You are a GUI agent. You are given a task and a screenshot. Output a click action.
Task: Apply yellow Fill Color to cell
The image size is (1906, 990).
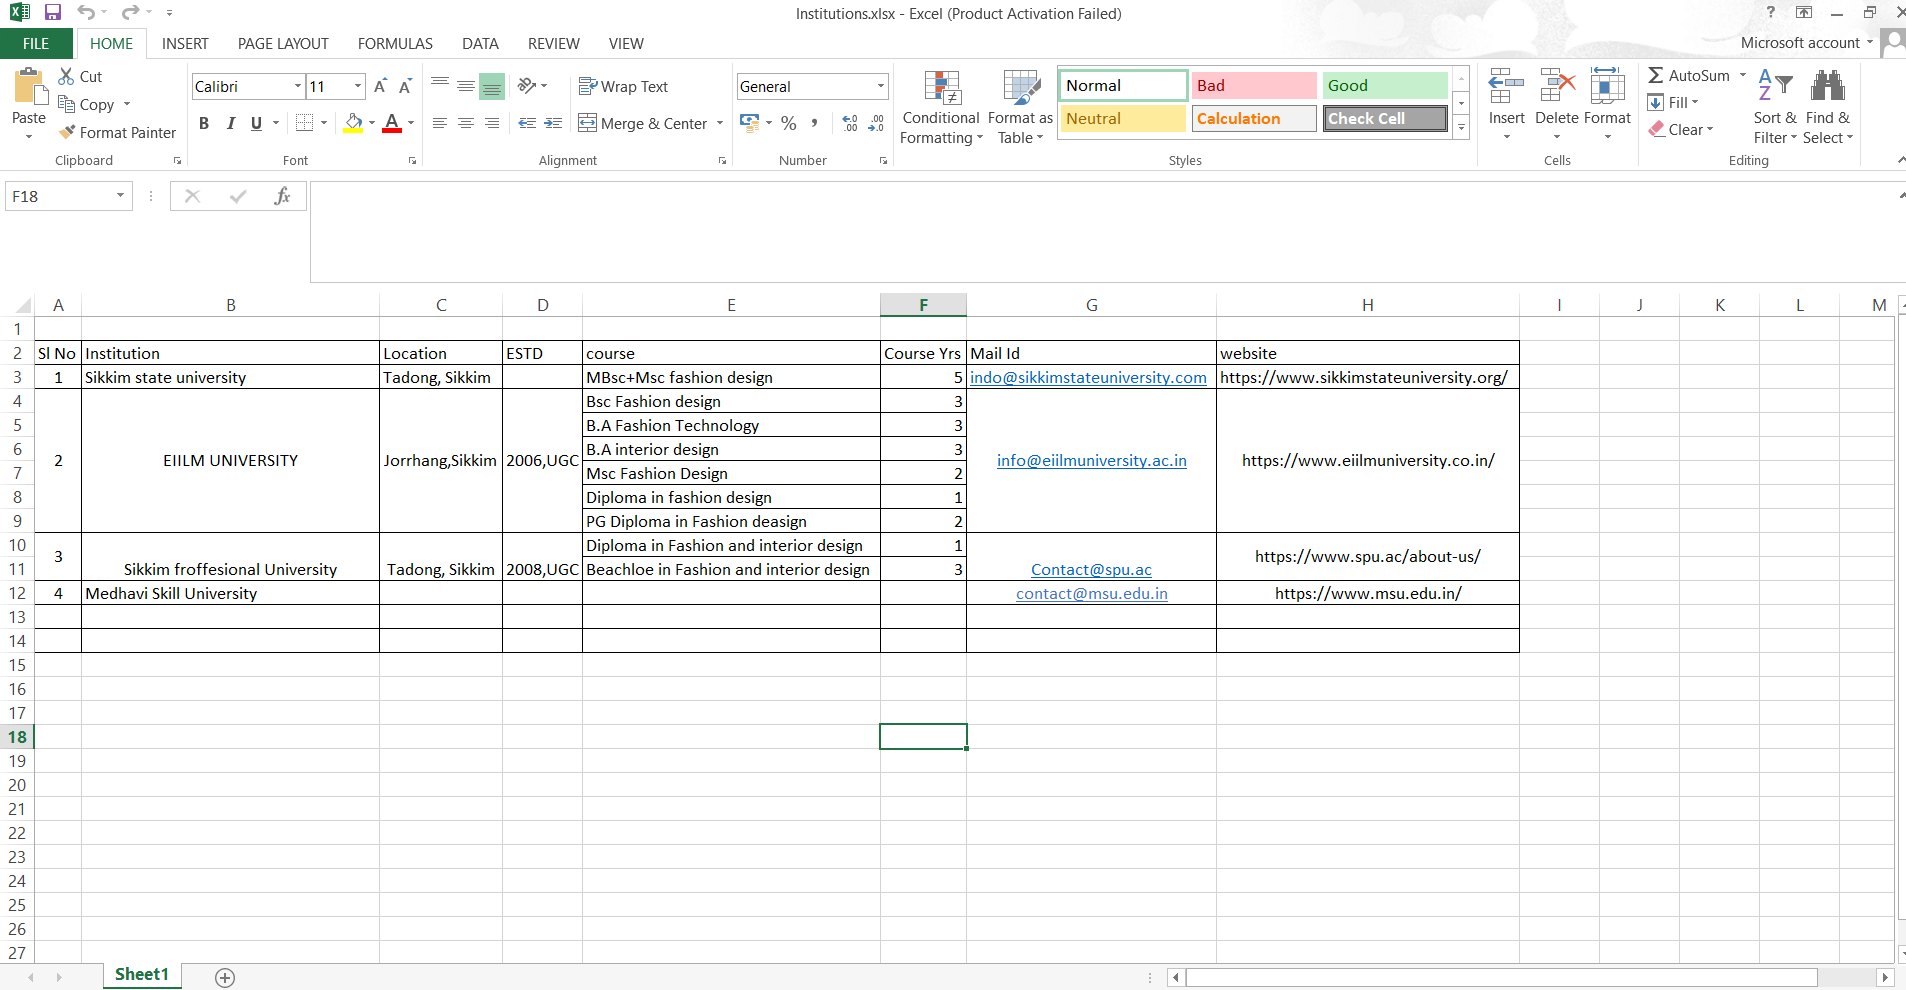pyautogui.click(x=353, y=123)
